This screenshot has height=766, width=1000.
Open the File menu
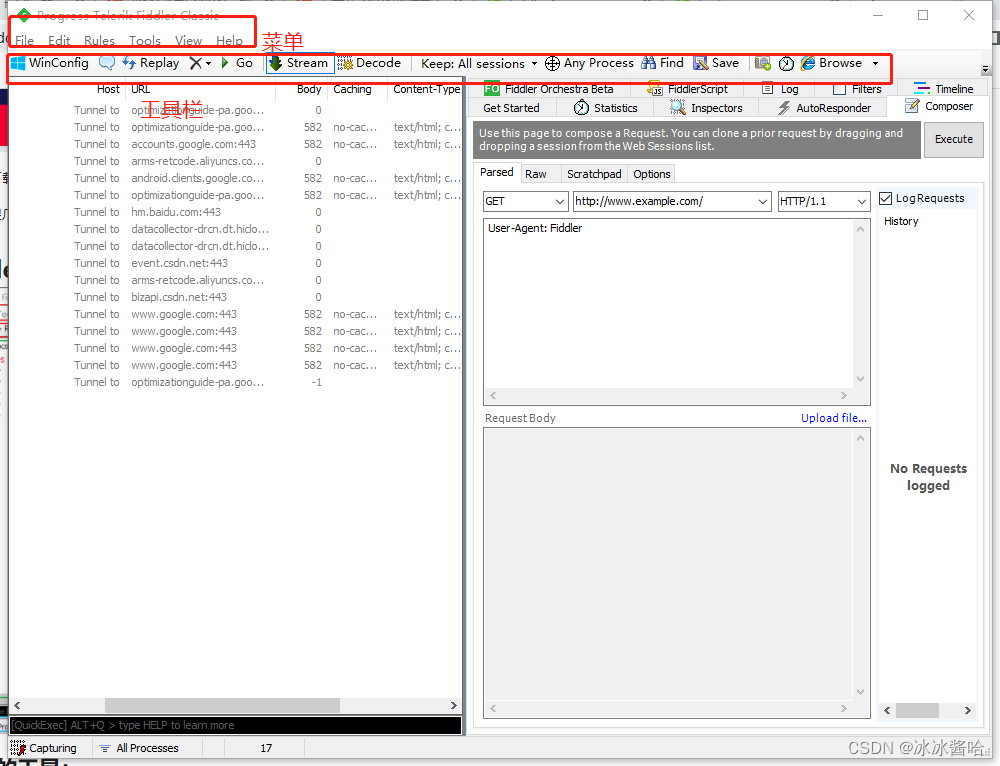point(24,41)
